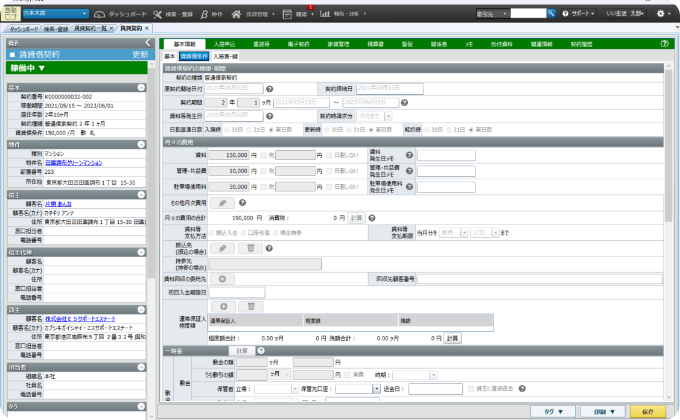Open the 検索・登録 scissors-pen icon menu
The image size is (680, 420).
[157, 14]
